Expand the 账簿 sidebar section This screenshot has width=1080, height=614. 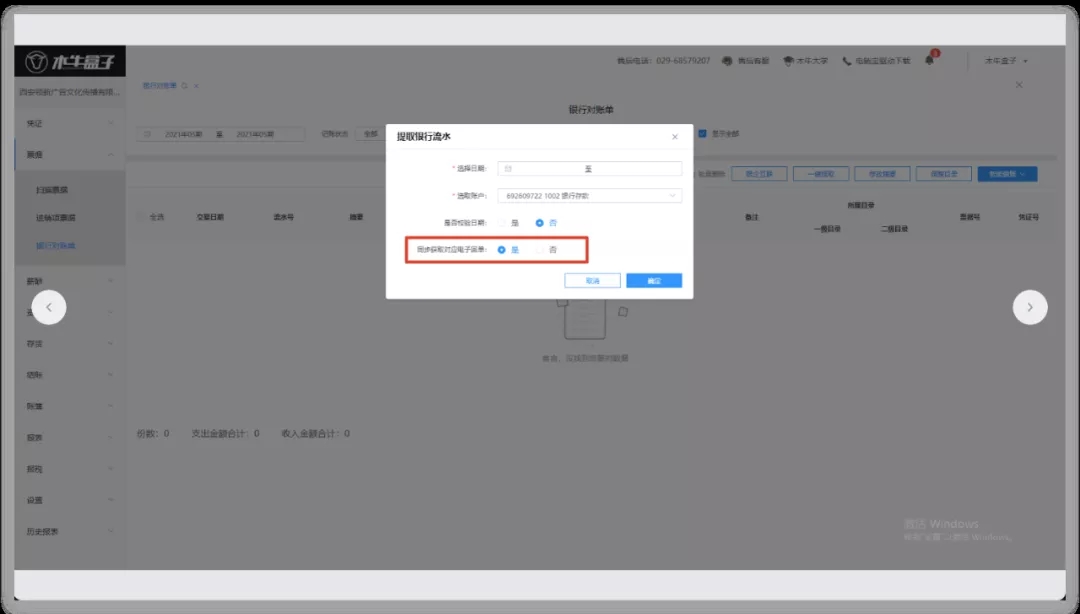click(x=70, y=406)
